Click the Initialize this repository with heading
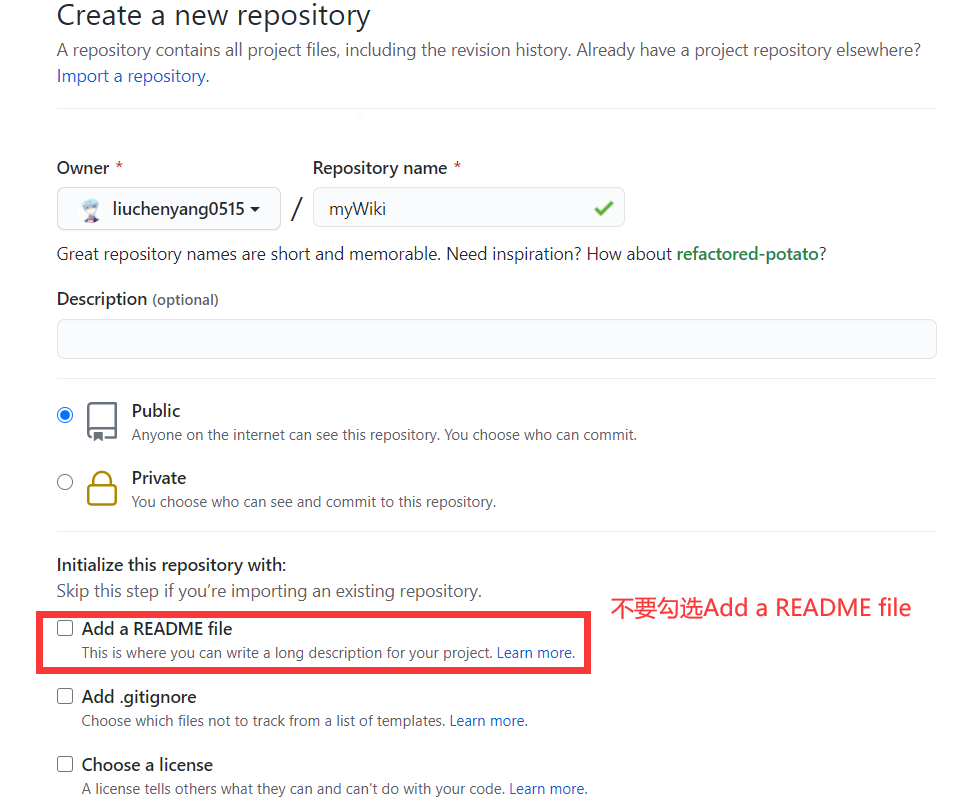This screenshot has height=802, width=956. point(171,565)
